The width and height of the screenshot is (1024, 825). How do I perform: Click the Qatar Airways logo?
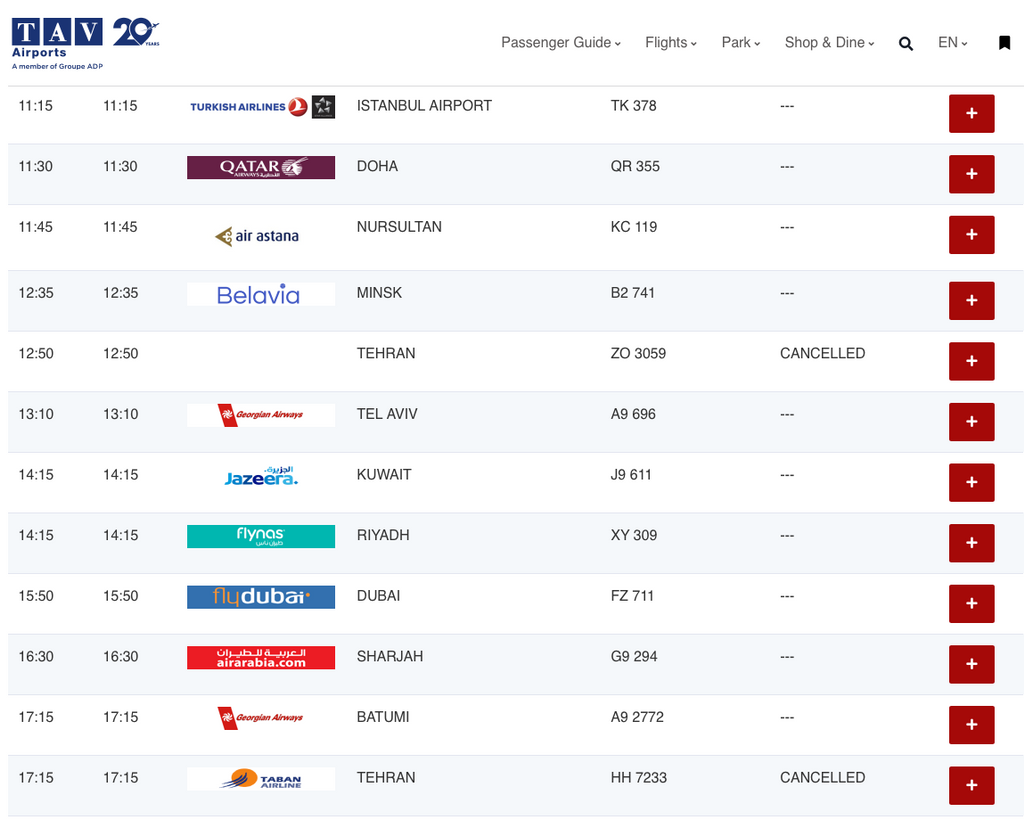click(261, 167)
